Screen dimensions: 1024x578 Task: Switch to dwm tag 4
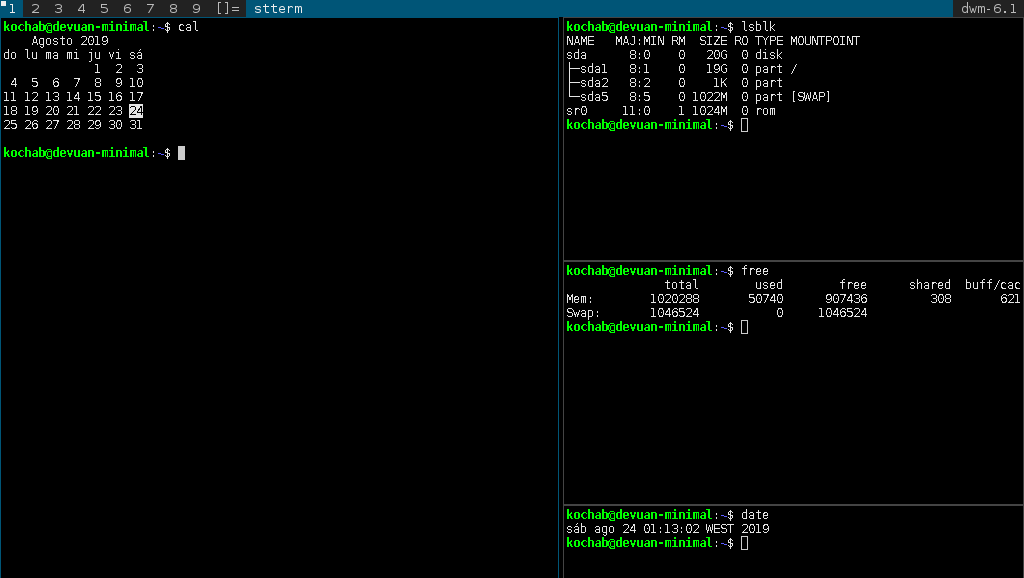tap(81, 8)
